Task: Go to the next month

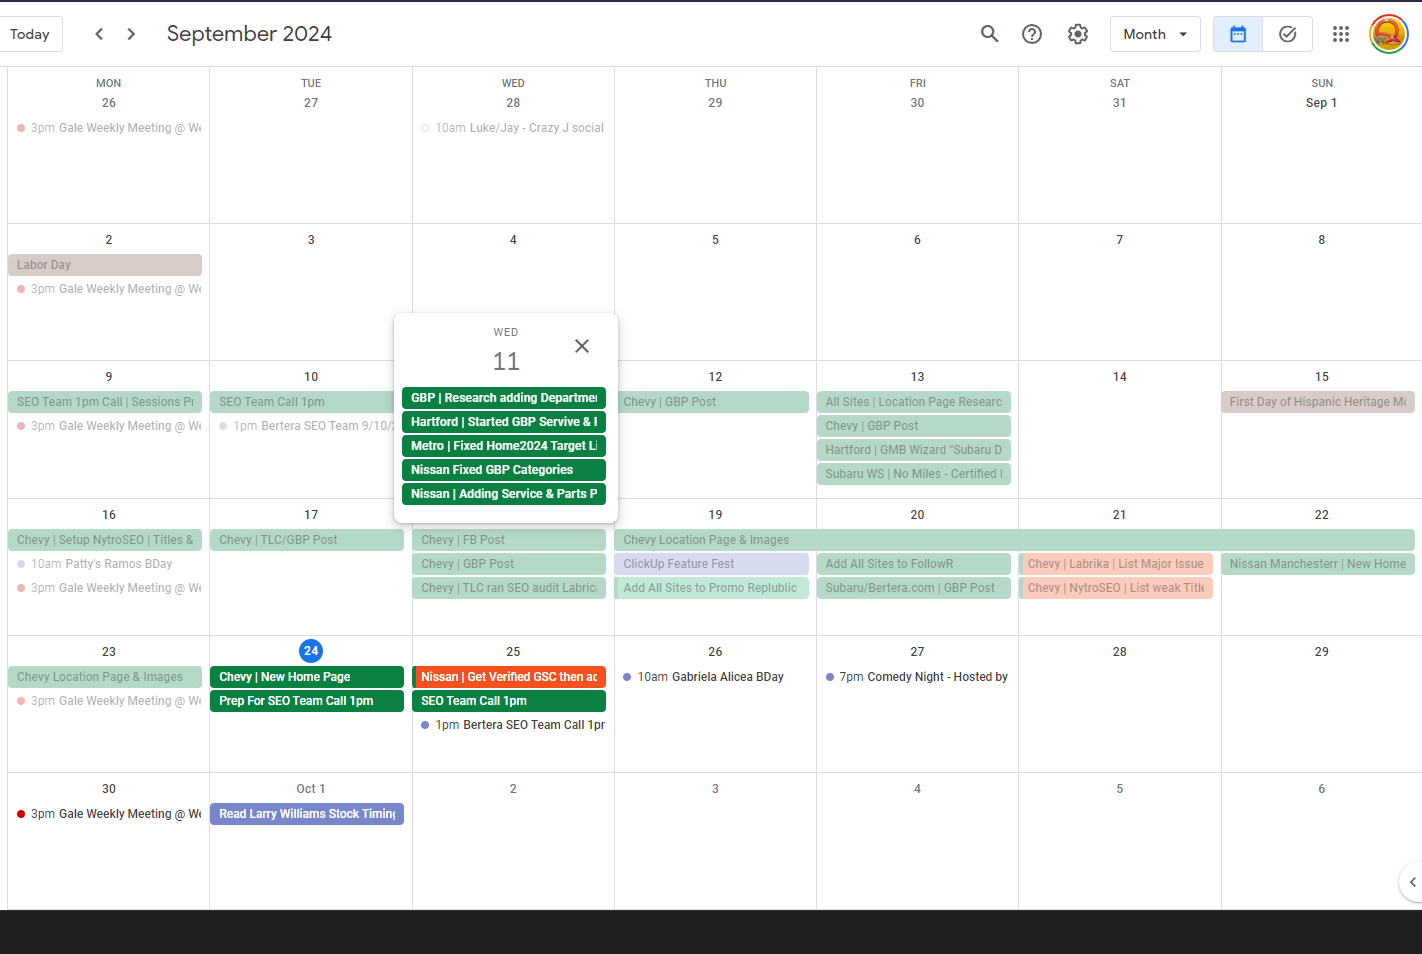Action: coord(131,34)
